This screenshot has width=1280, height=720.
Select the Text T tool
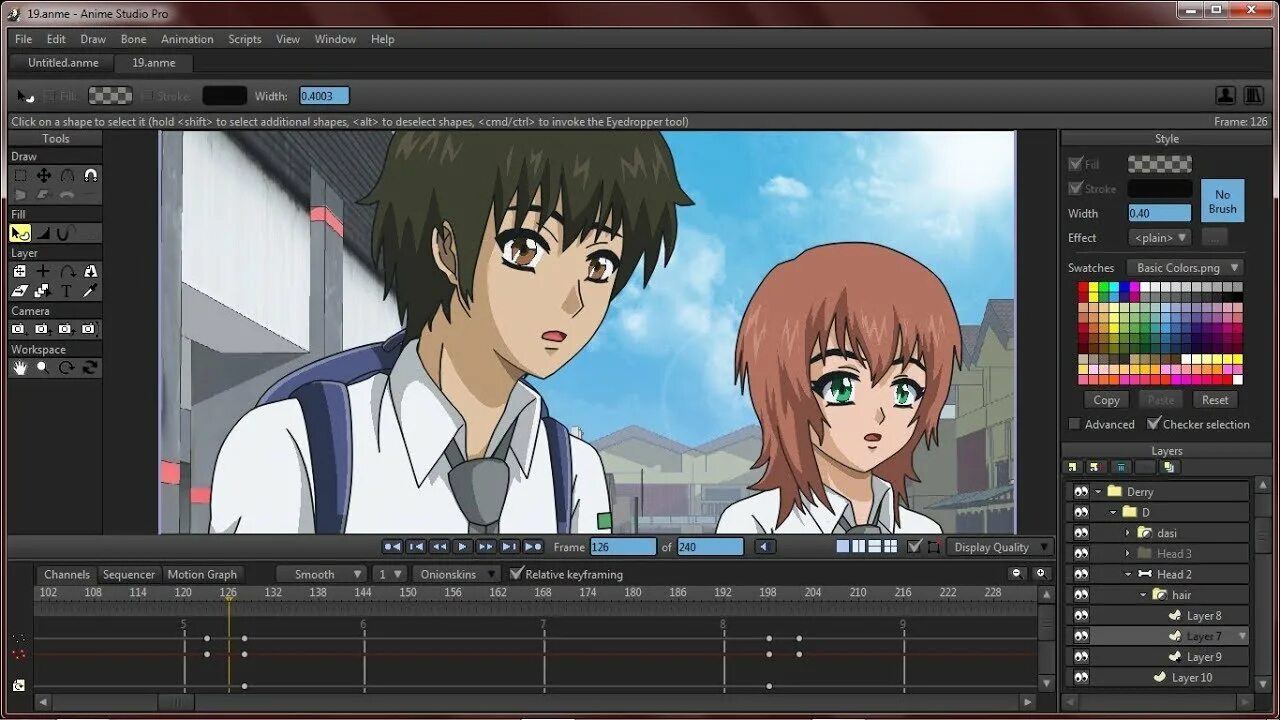click(x=67, y=291)
